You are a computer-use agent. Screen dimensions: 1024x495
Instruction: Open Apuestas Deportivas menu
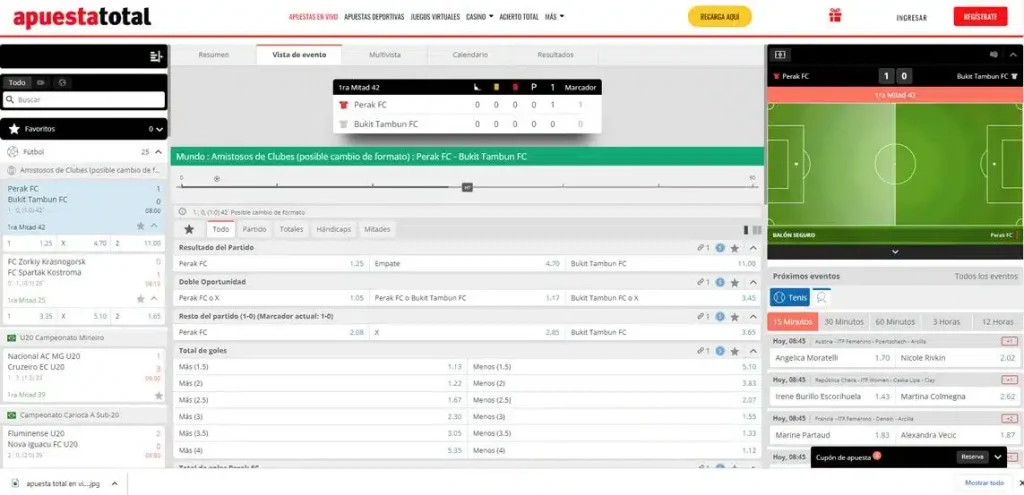[x=374, y=17]
